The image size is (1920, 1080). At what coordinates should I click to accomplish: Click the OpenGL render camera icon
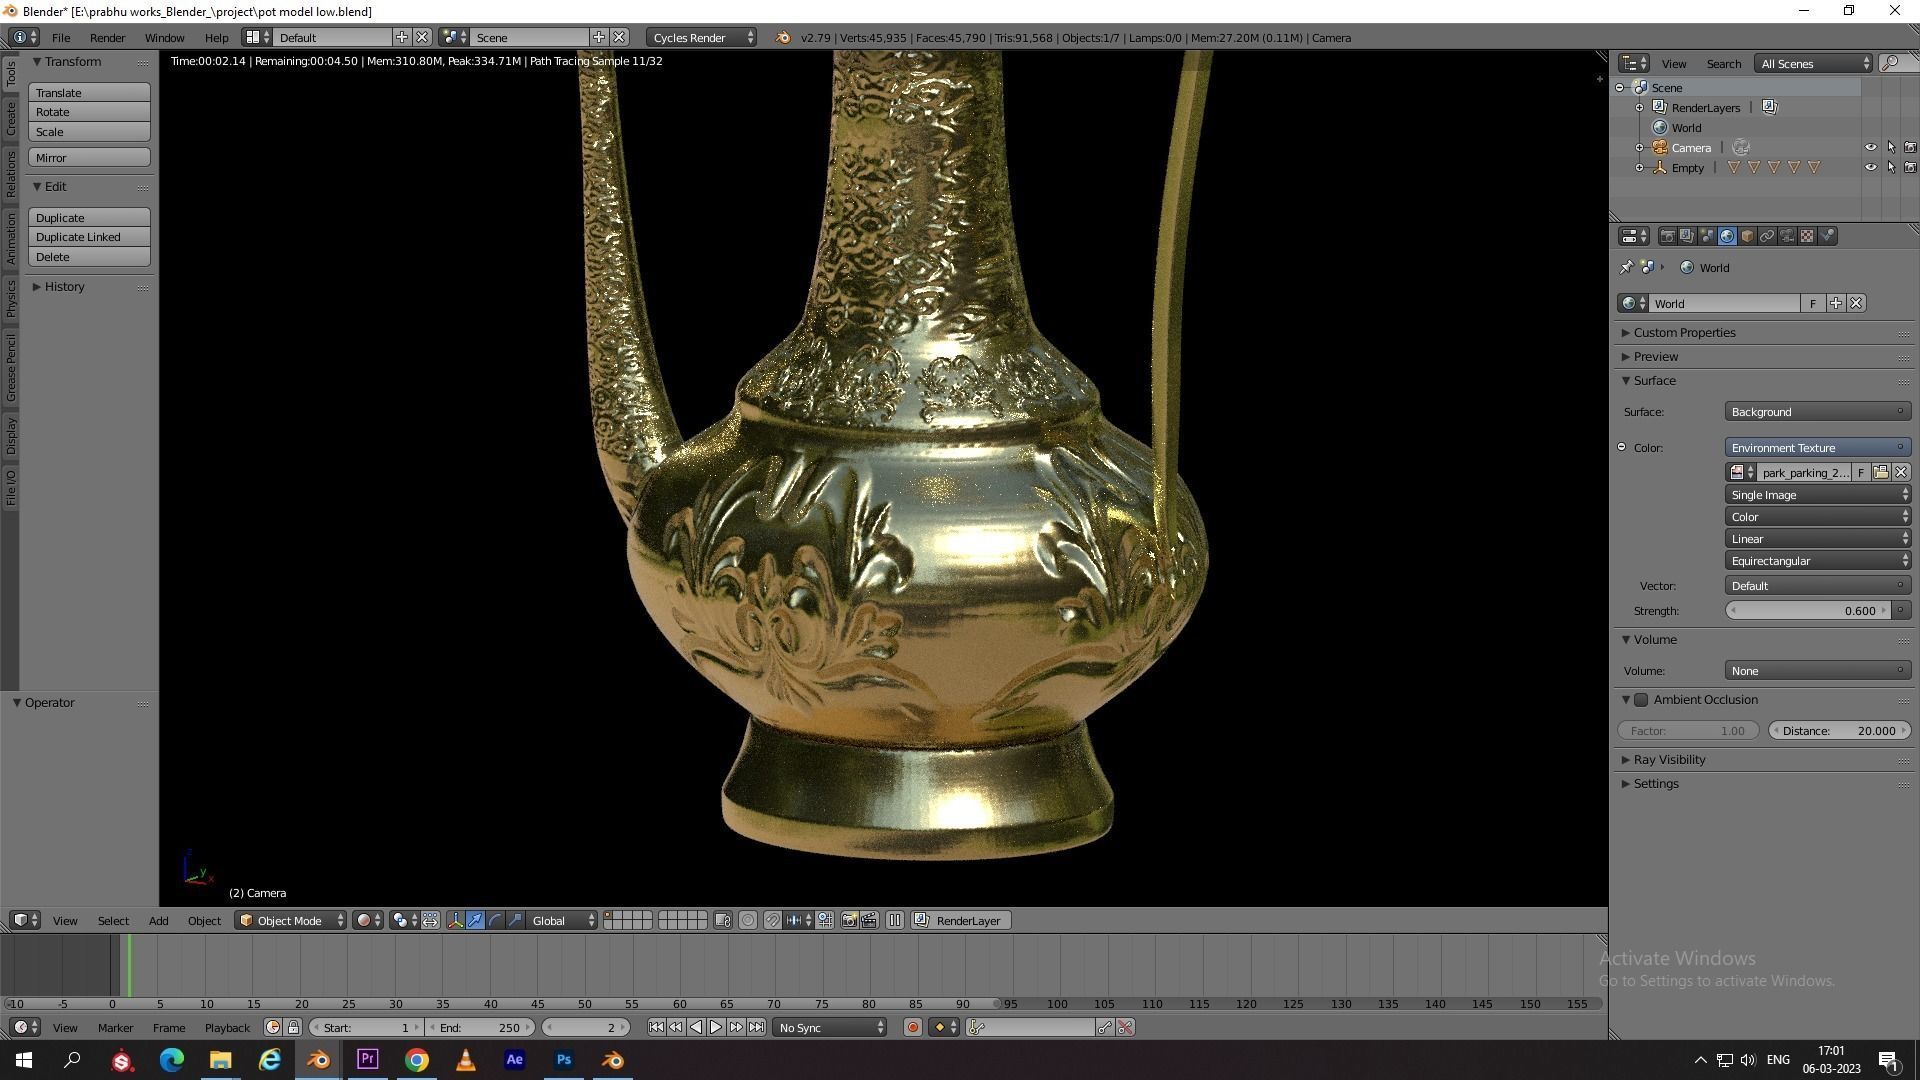(x=849, y=921)
